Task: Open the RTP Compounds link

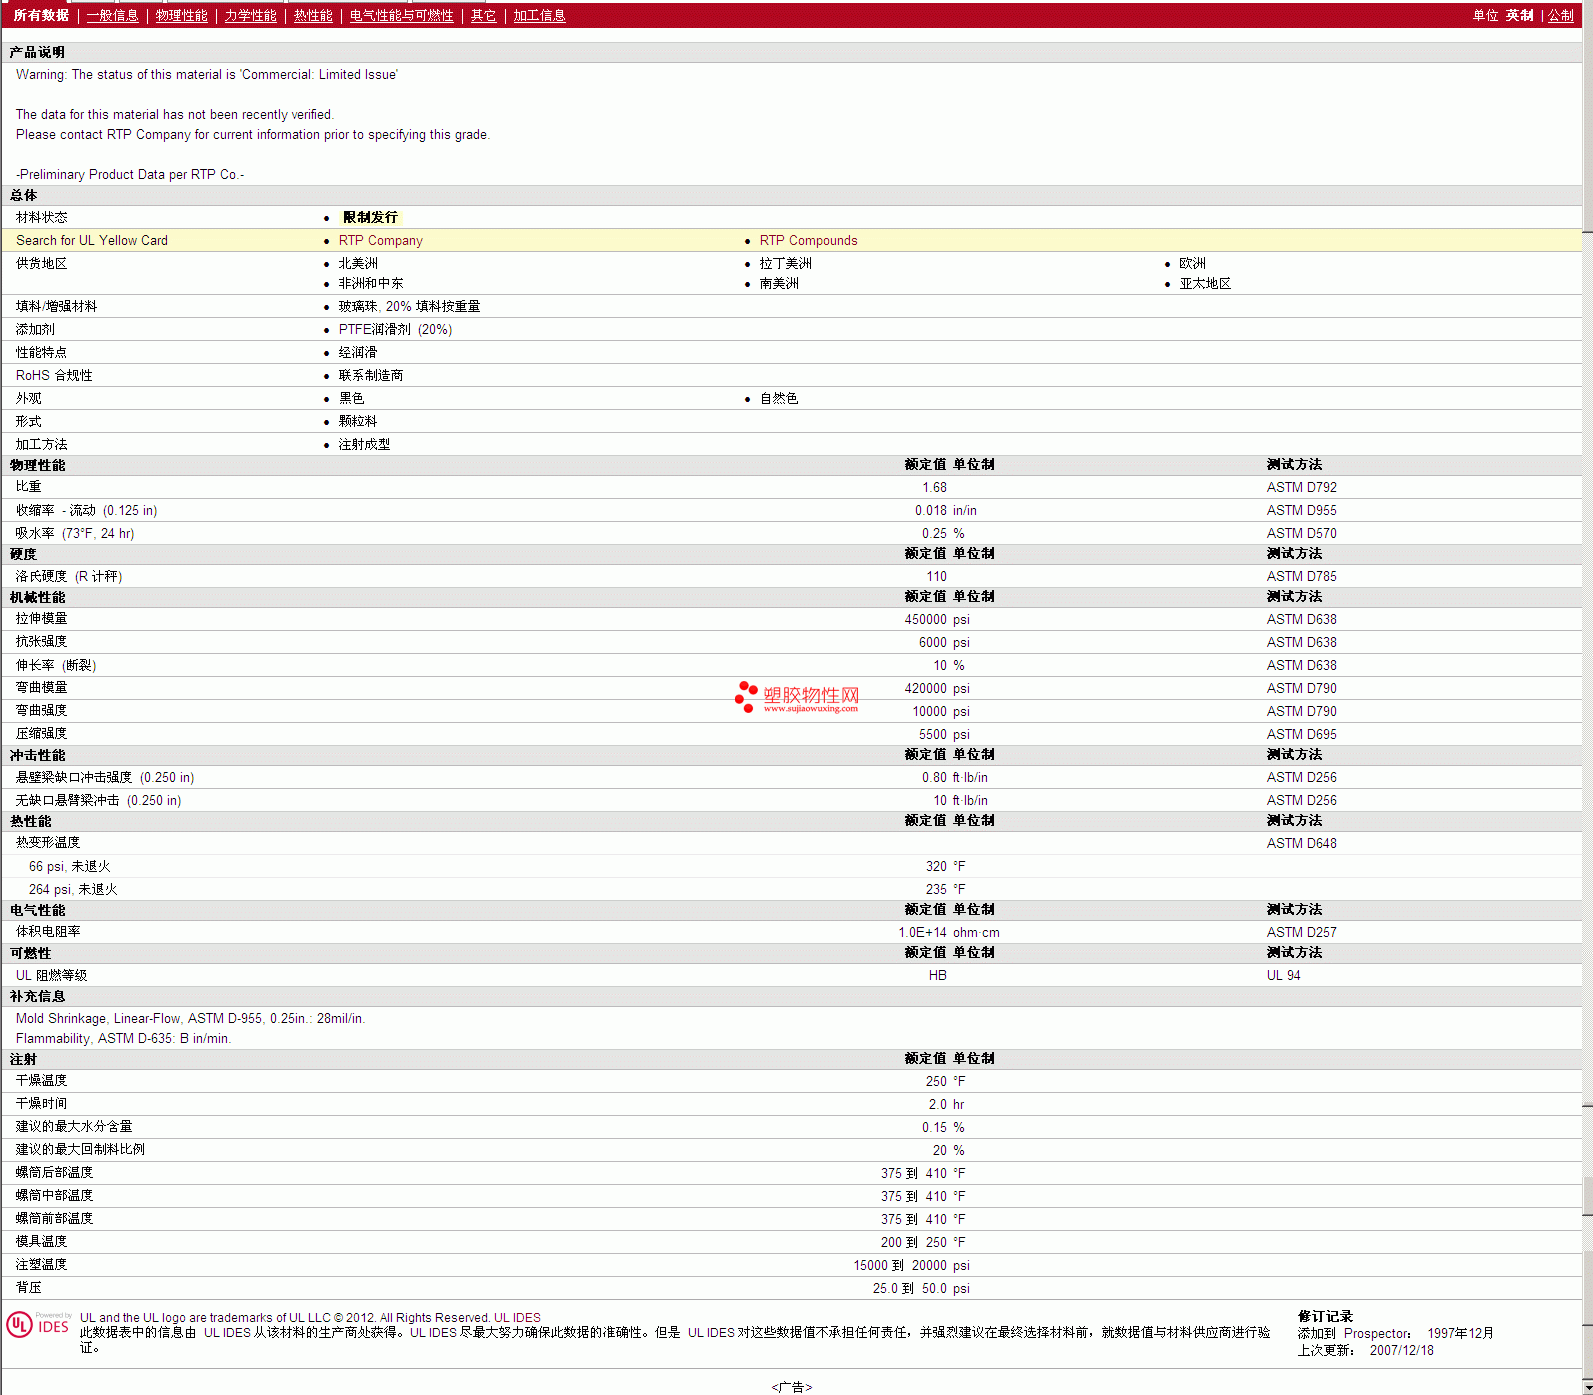Action: 808,240
